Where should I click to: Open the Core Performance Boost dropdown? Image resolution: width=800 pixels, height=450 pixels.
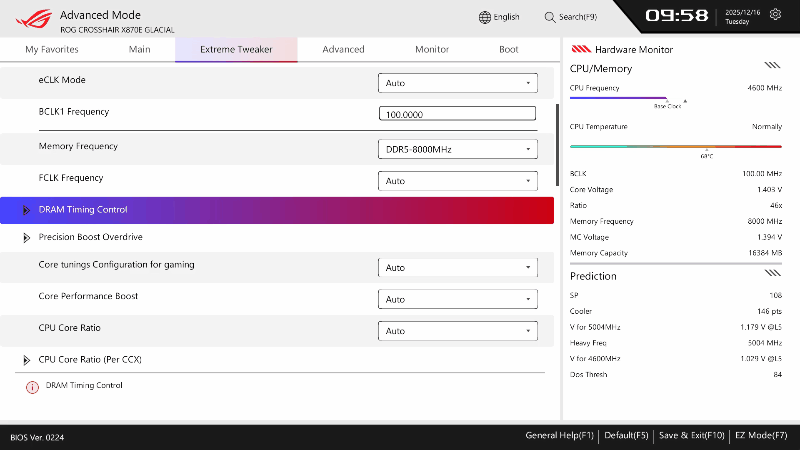458,299
